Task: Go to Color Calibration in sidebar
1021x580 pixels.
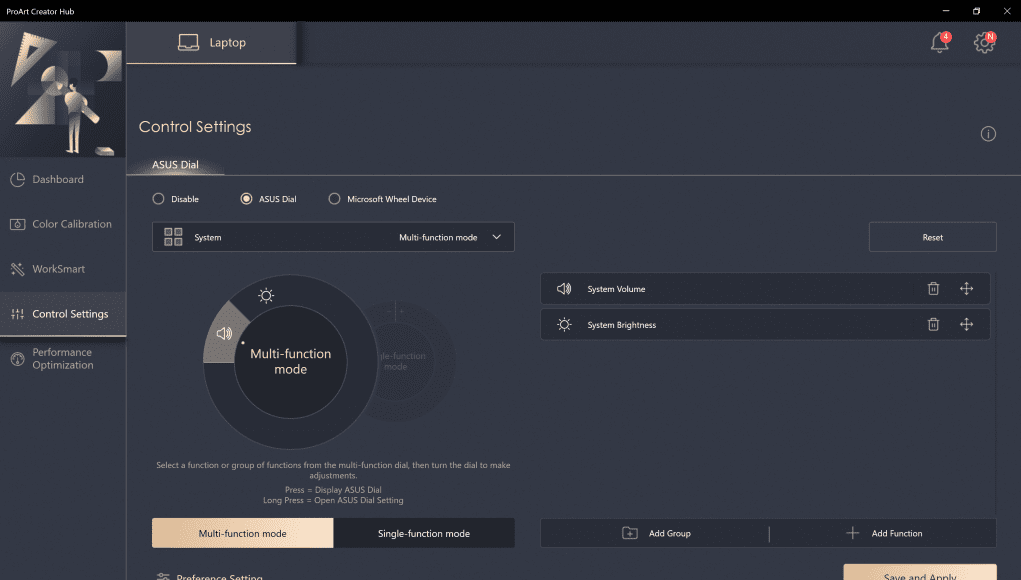Action: click(63, 224)
